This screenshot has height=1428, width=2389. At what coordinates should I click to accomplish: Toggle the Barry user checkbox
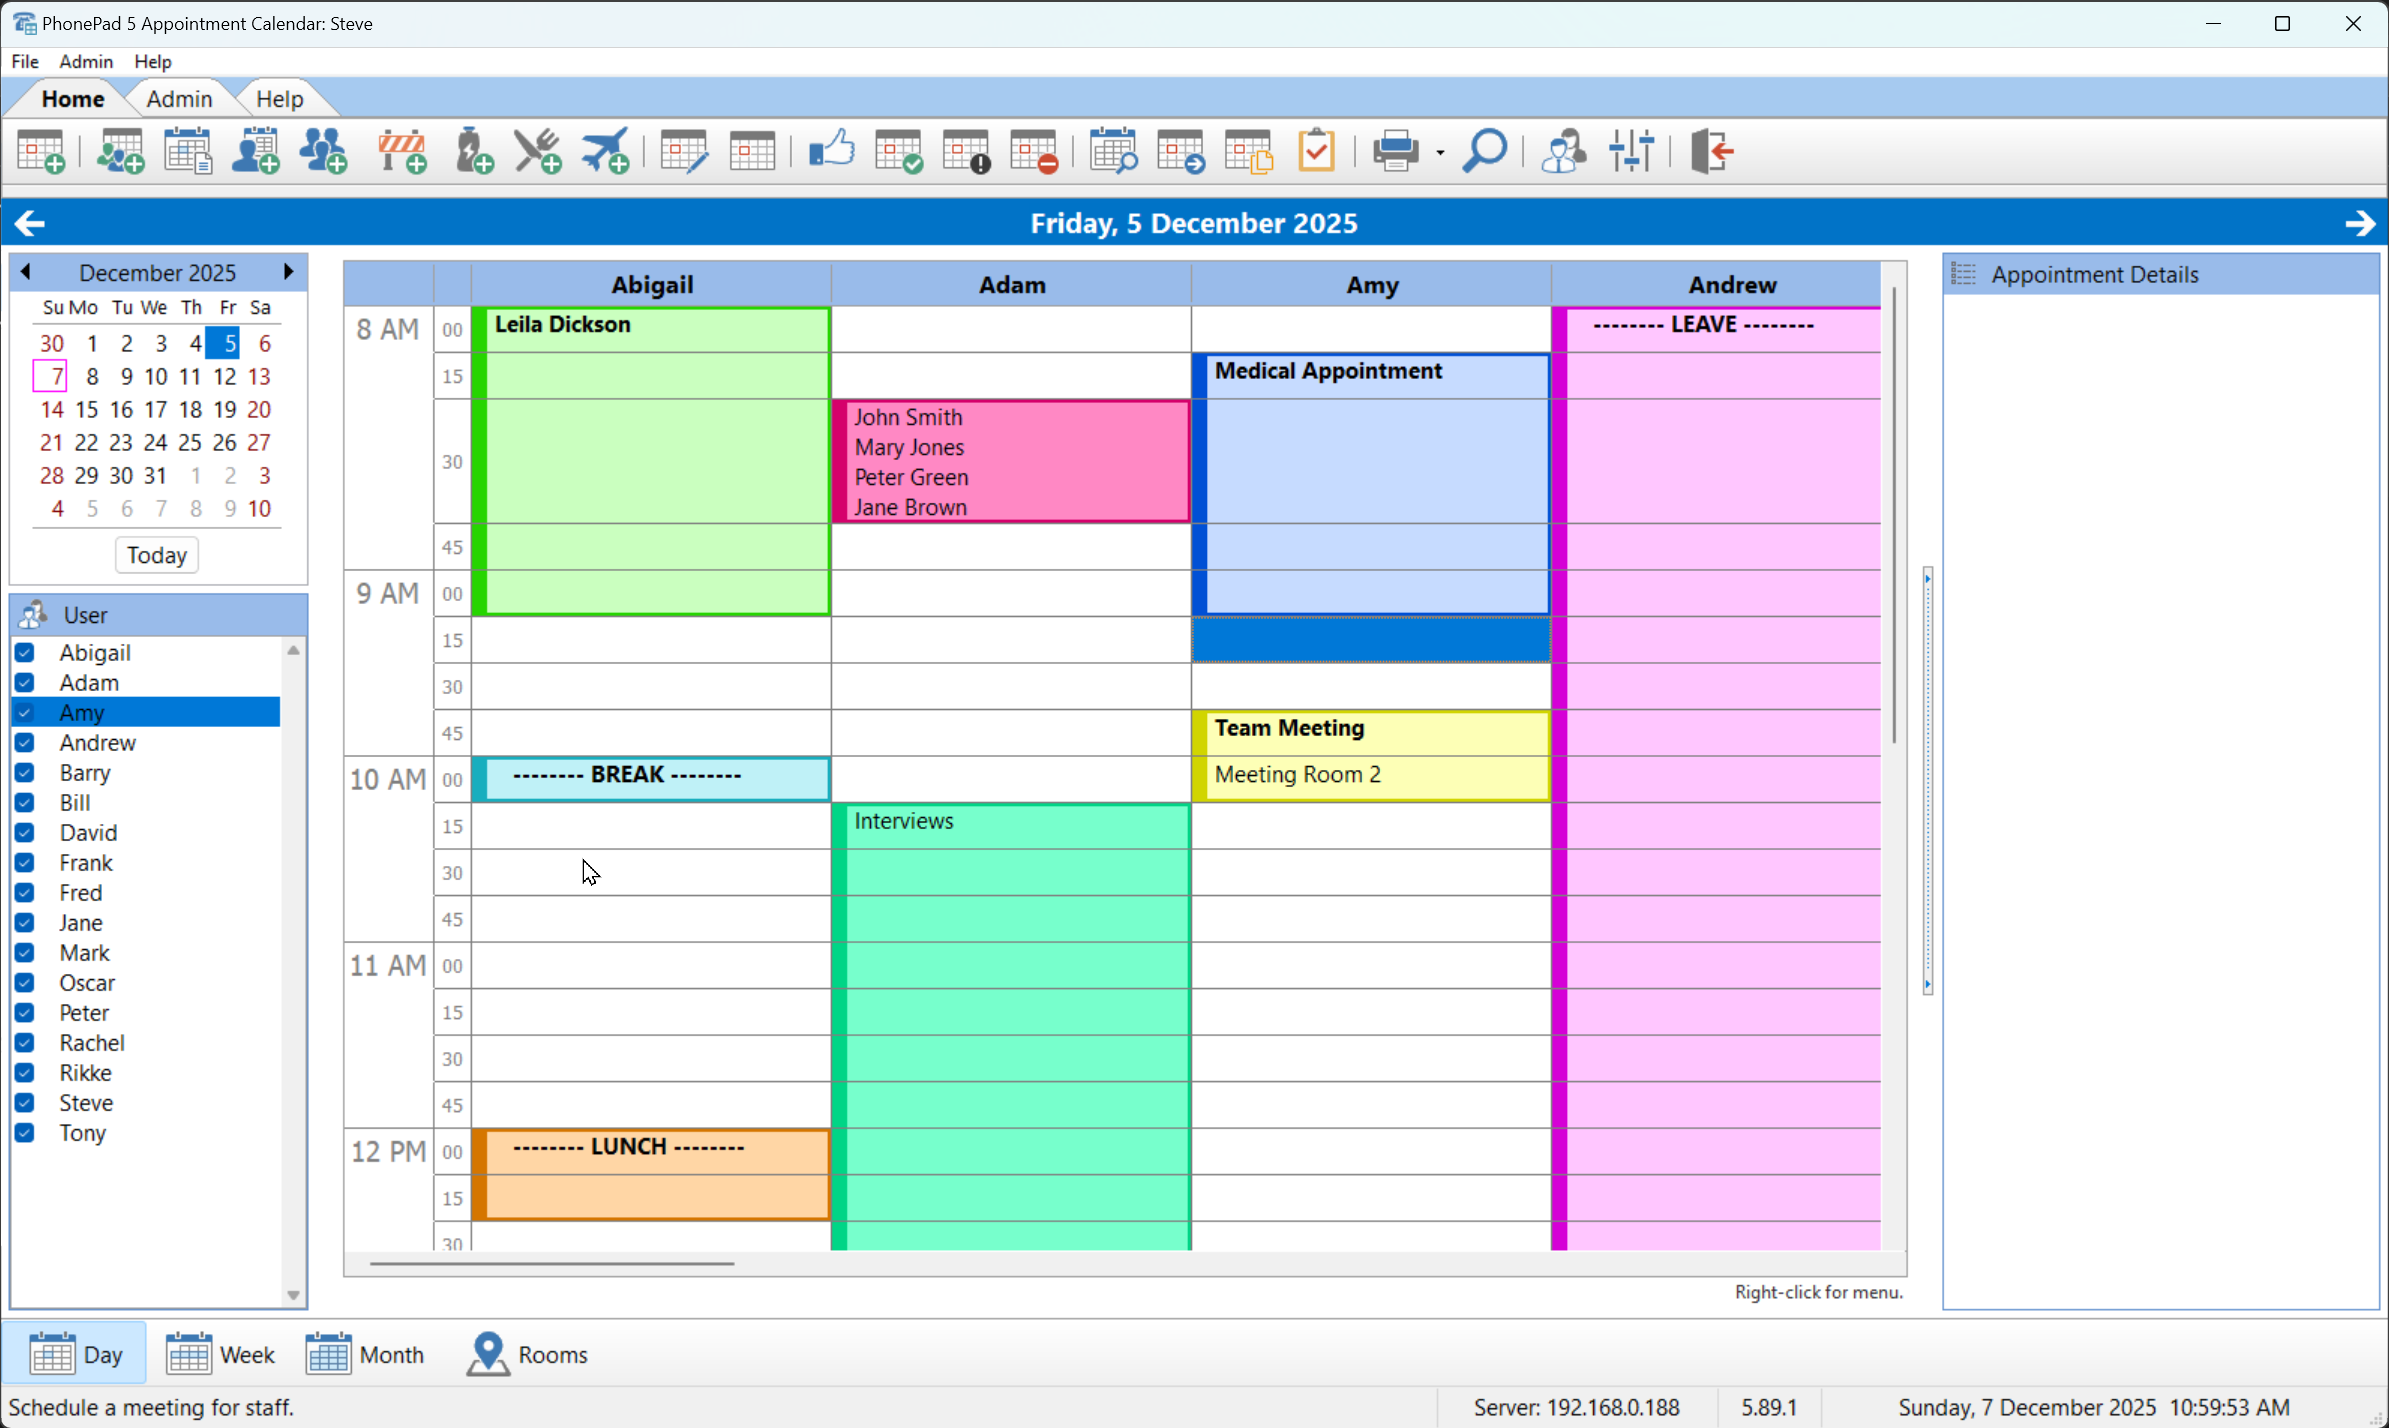pyautogui.click(x=25, y=773)
